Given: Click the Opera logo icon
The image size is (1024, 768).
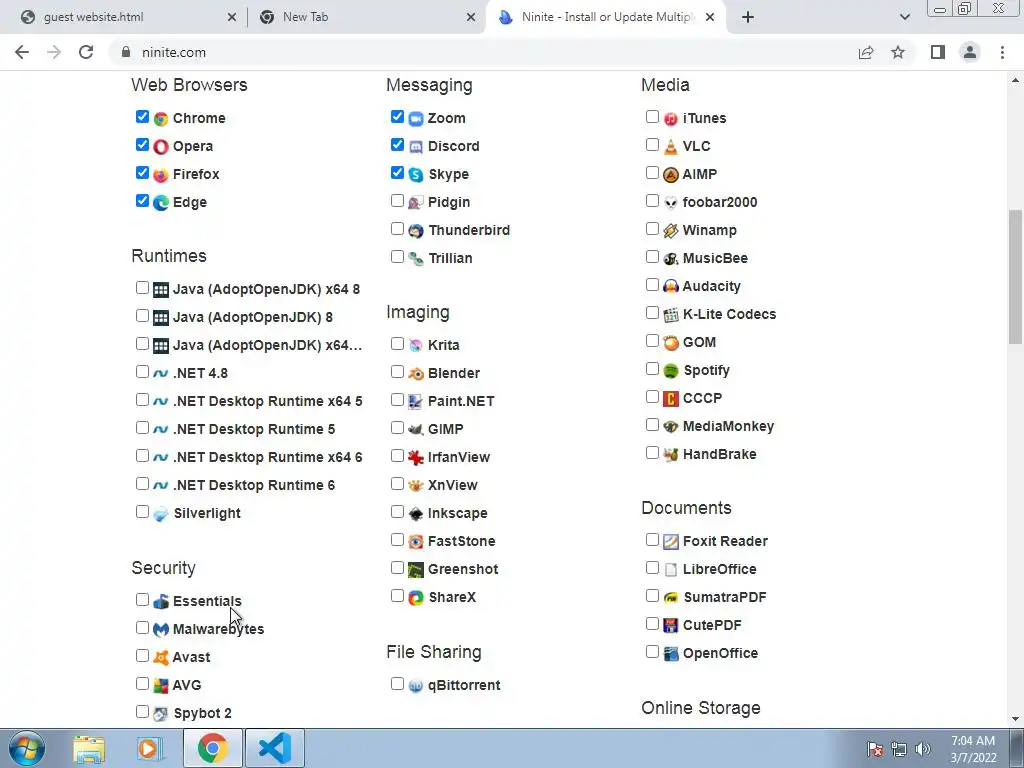Looking at the screenshot, I should click(x=161, y=147).
